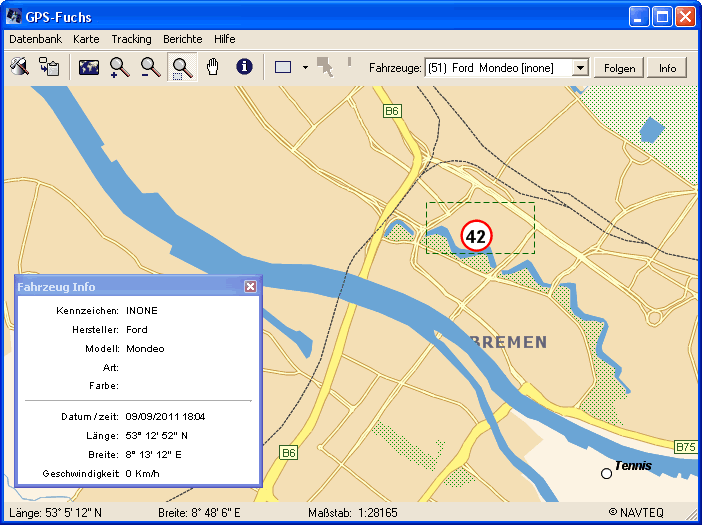The height and width of the screenshot is (525, 702).
Task: Close the Fahrzeug Info panel
Action: click(250, 287)
